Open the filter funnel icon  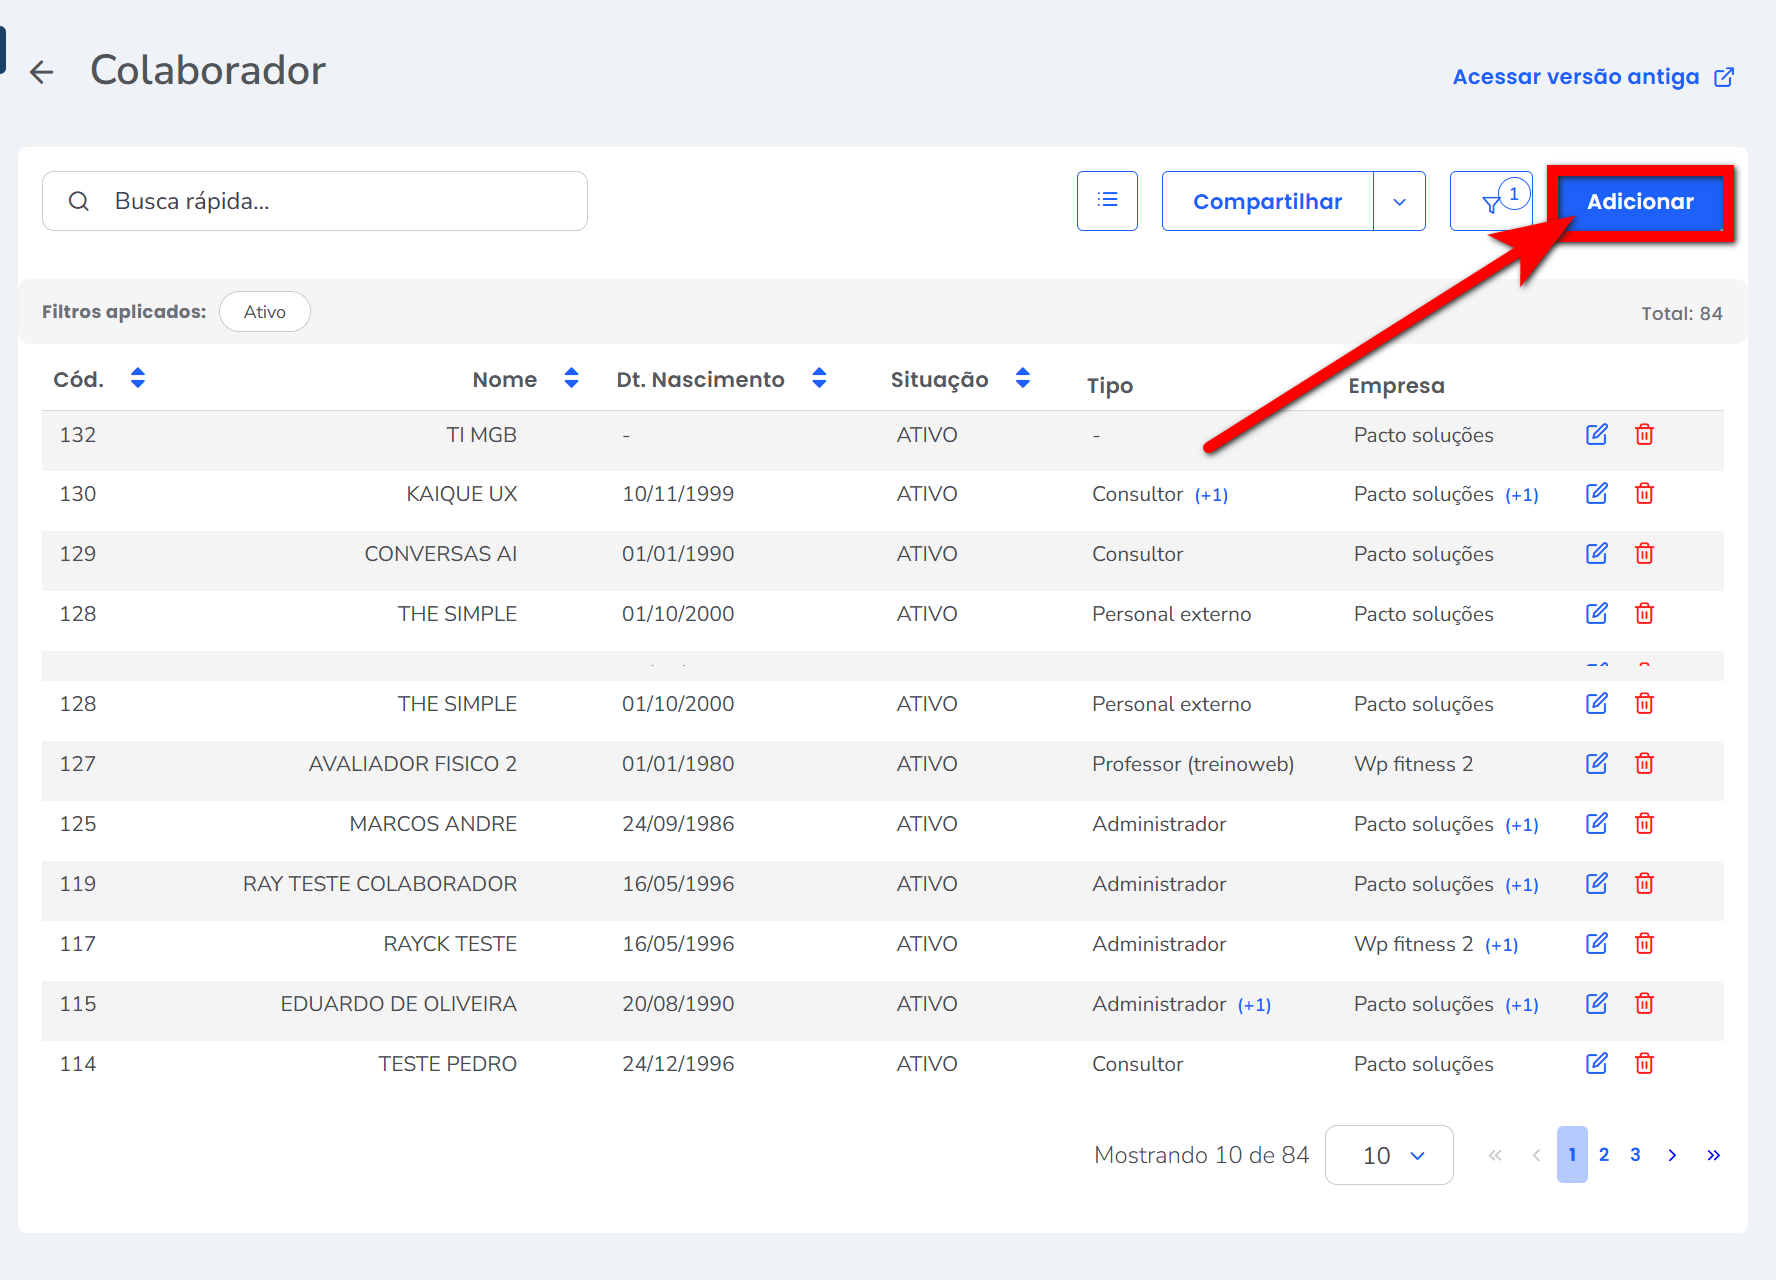(1490, 204)
